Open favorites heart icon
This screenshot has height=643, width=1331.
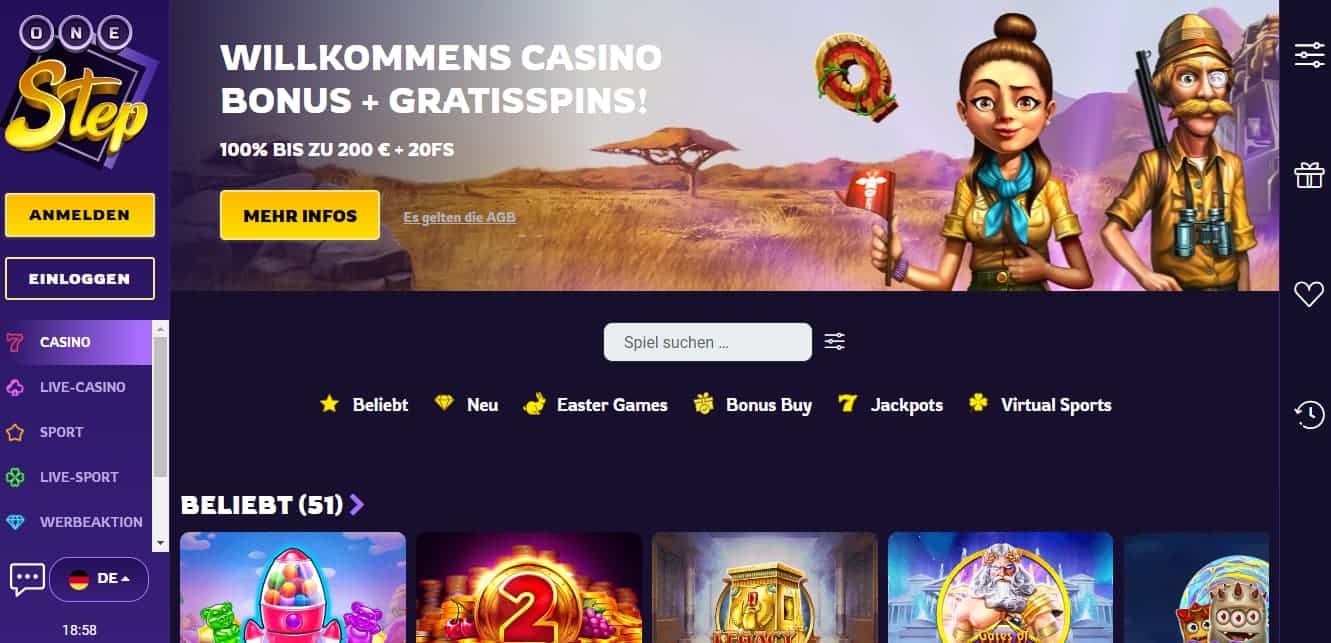pyautogui.click(x=1309, y=293)
